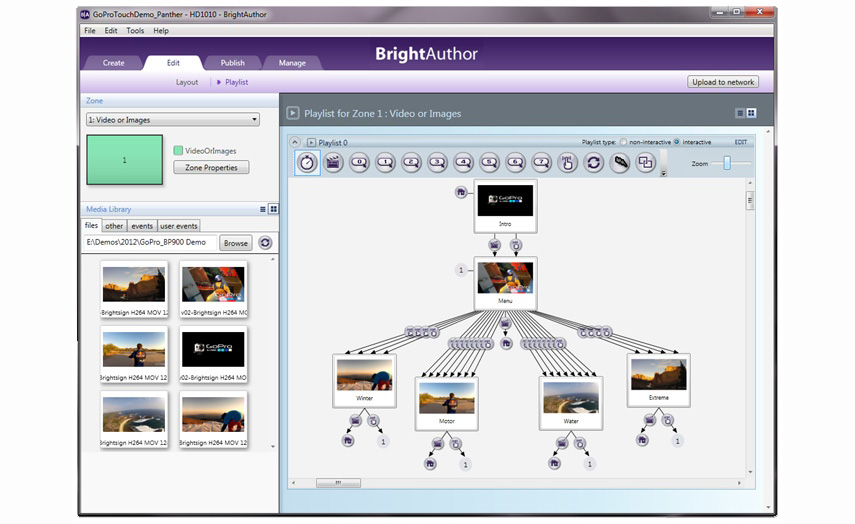
Task: Switch Media Library to grid view
Action: [x=274, y=209]
